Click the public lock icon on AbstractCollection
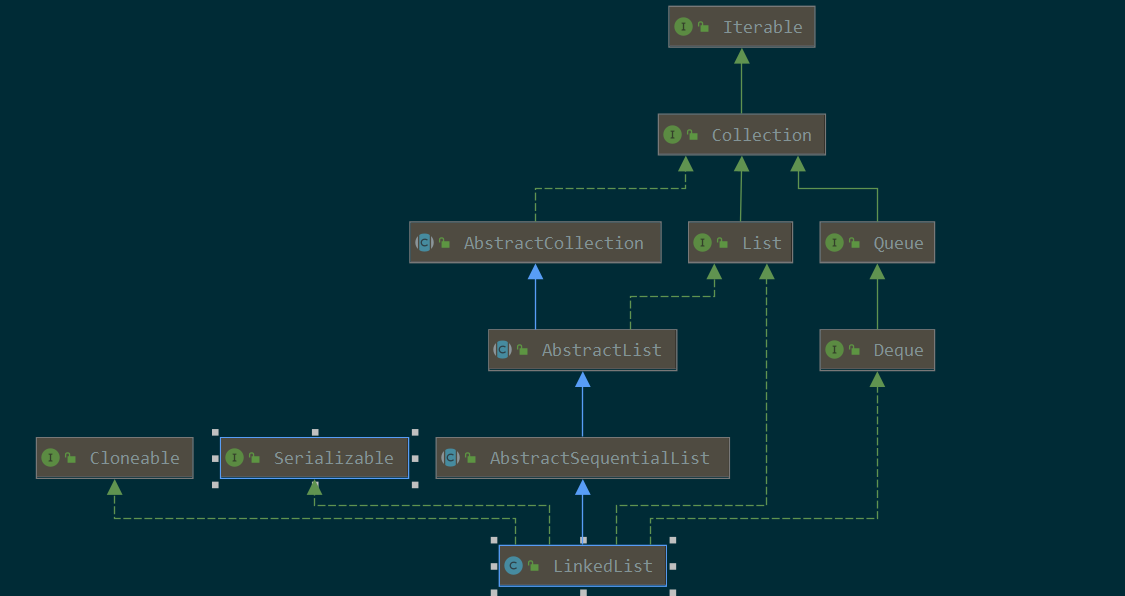1125x596 pixels. [445, 243]
